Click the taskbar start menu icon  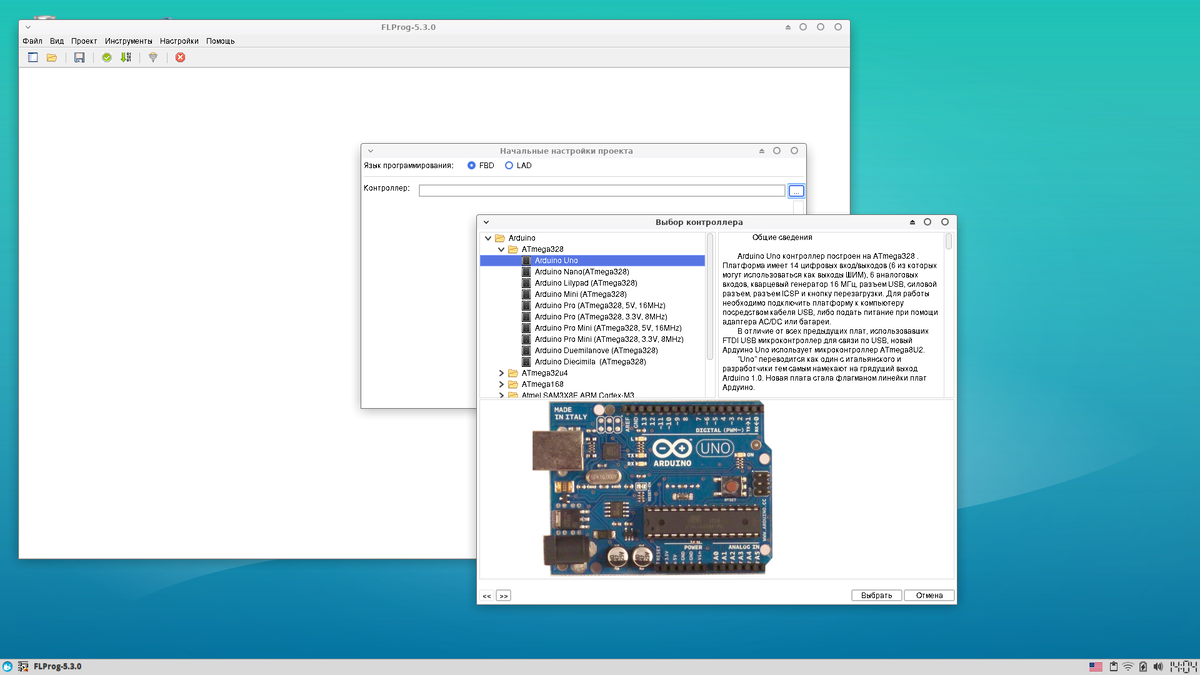tap(7, 667)
